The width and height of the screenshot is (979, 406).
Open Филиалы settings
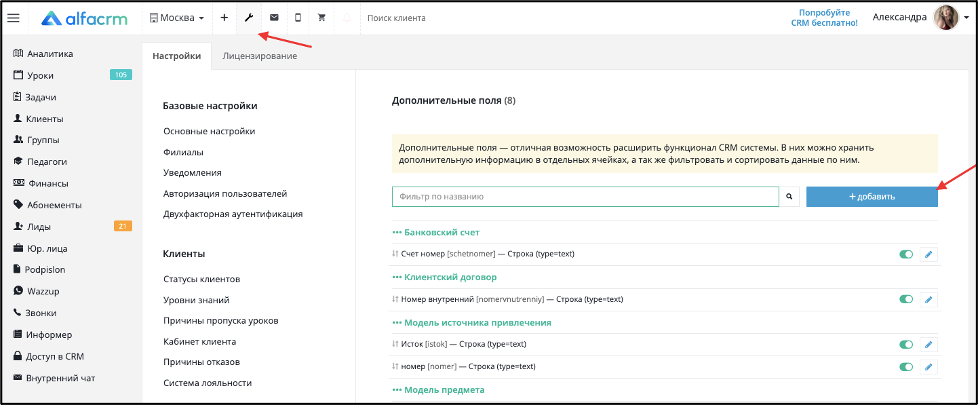coord(184,152)
